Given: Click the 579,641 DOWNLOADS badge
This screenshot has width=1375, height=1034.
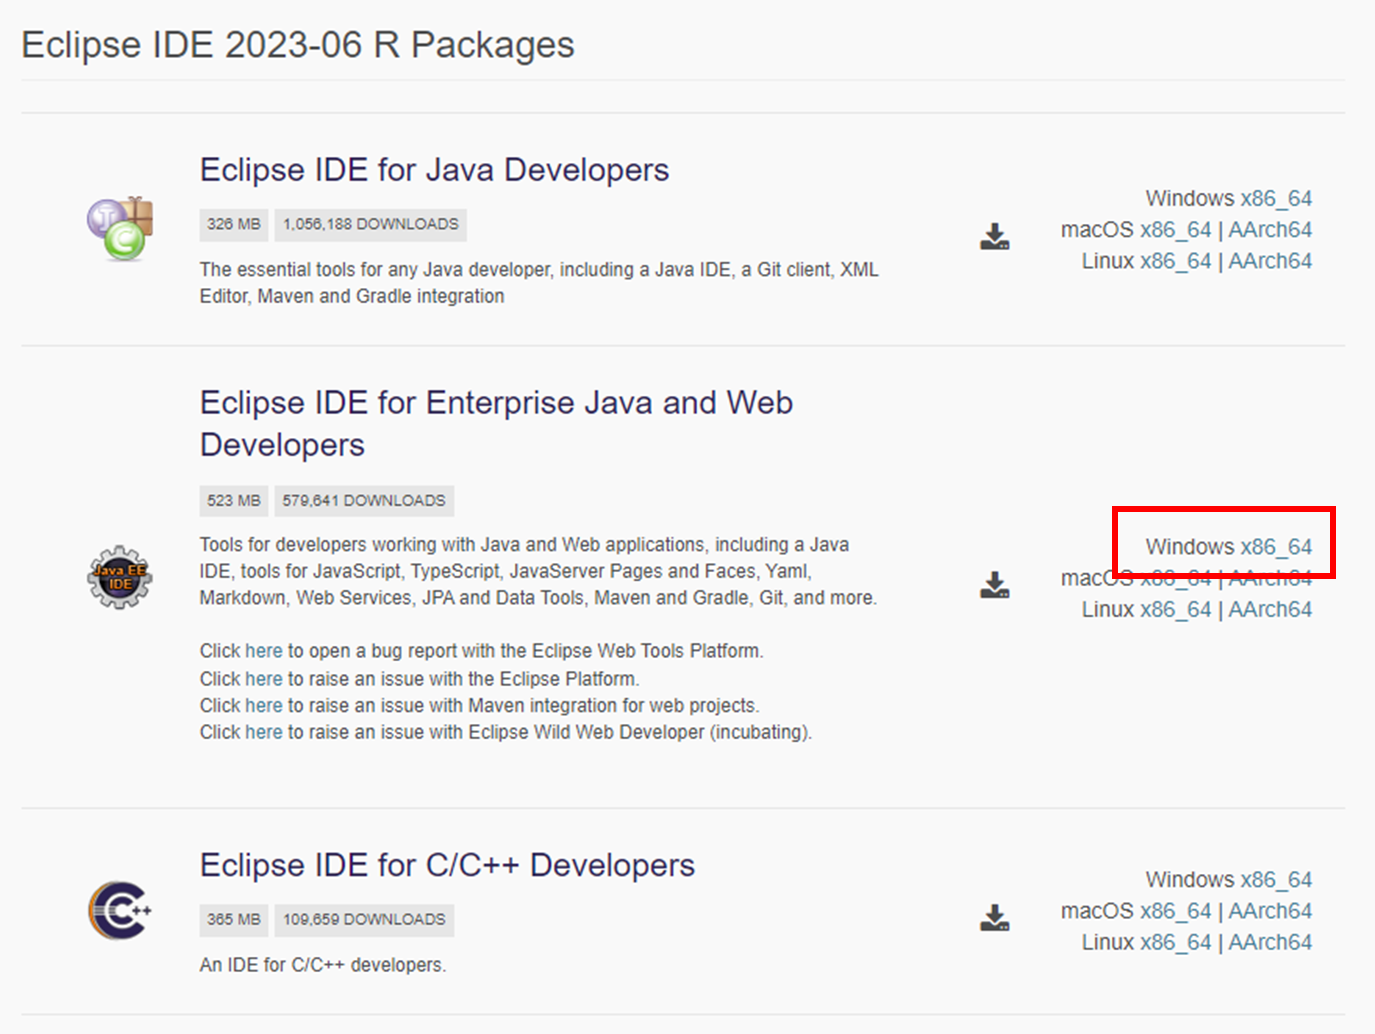Looking at the screenshot, I should pos(364,500).
